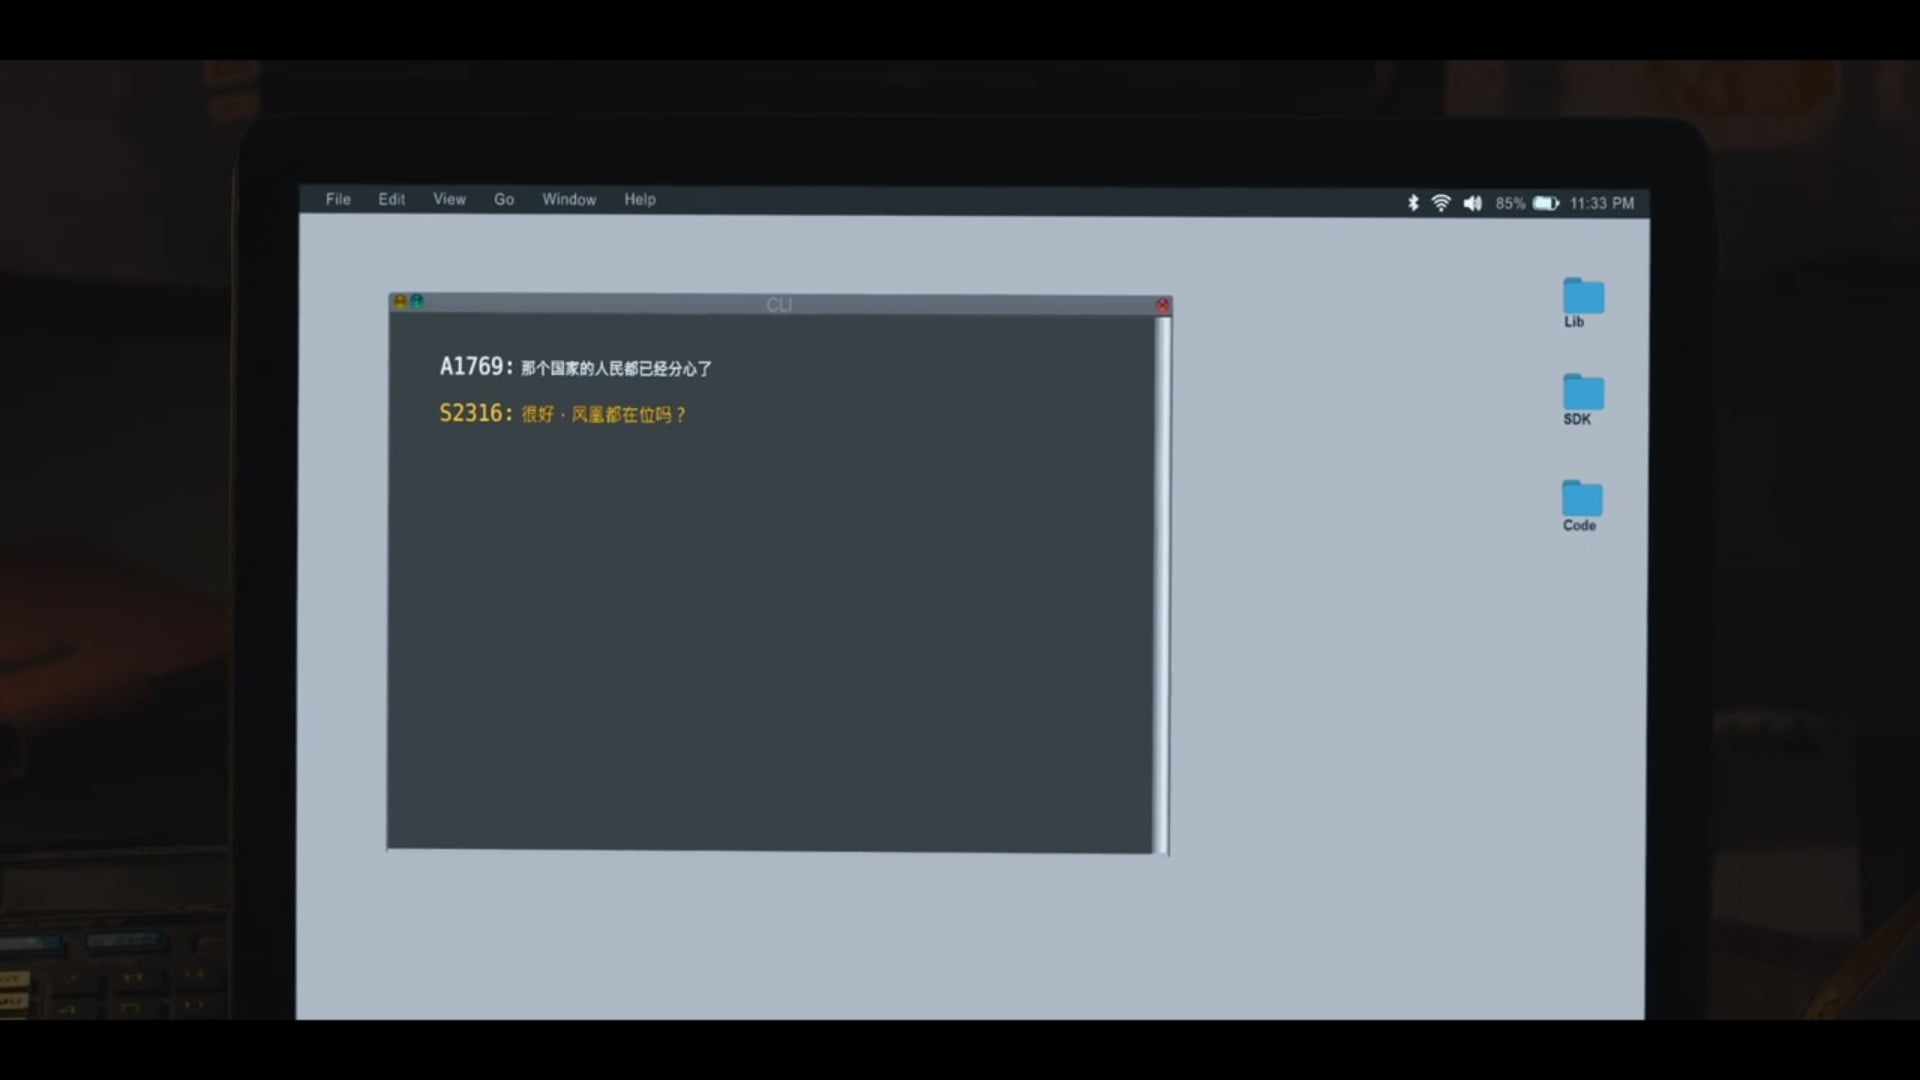Click the CLI window scrollbar

1162,580
